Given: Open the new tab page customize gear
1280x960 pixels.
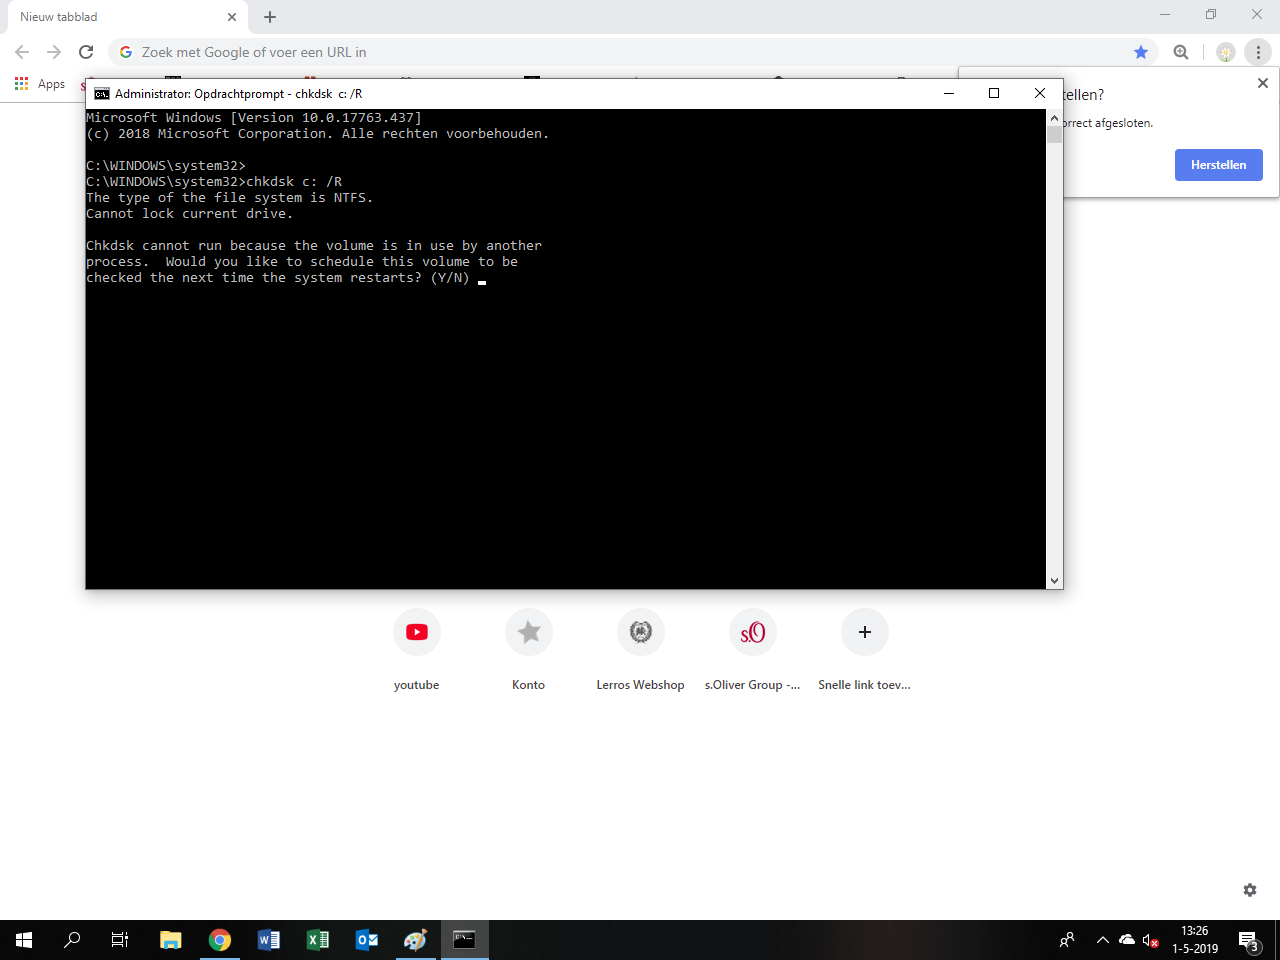Looking at the screenshot, I should (x=1249, y=889).
